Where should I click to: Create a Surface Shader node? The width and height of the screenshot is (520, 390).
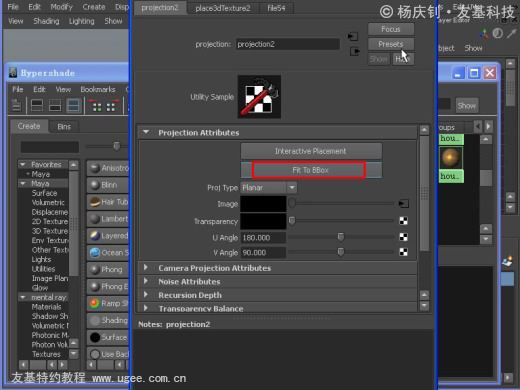108,338
